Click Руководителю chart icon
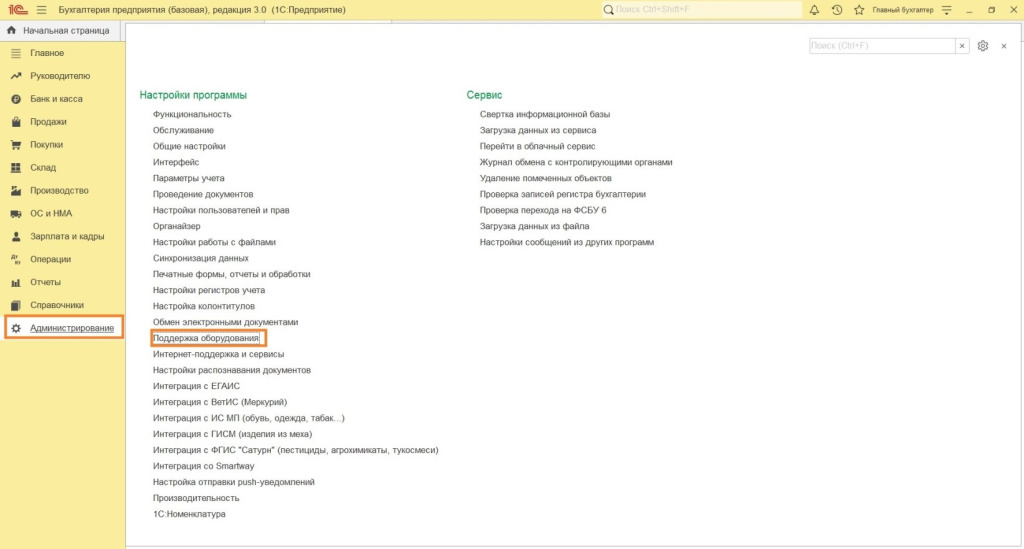Image resolution: width=1024 pixels, height=549 pixels. (16, 76)
